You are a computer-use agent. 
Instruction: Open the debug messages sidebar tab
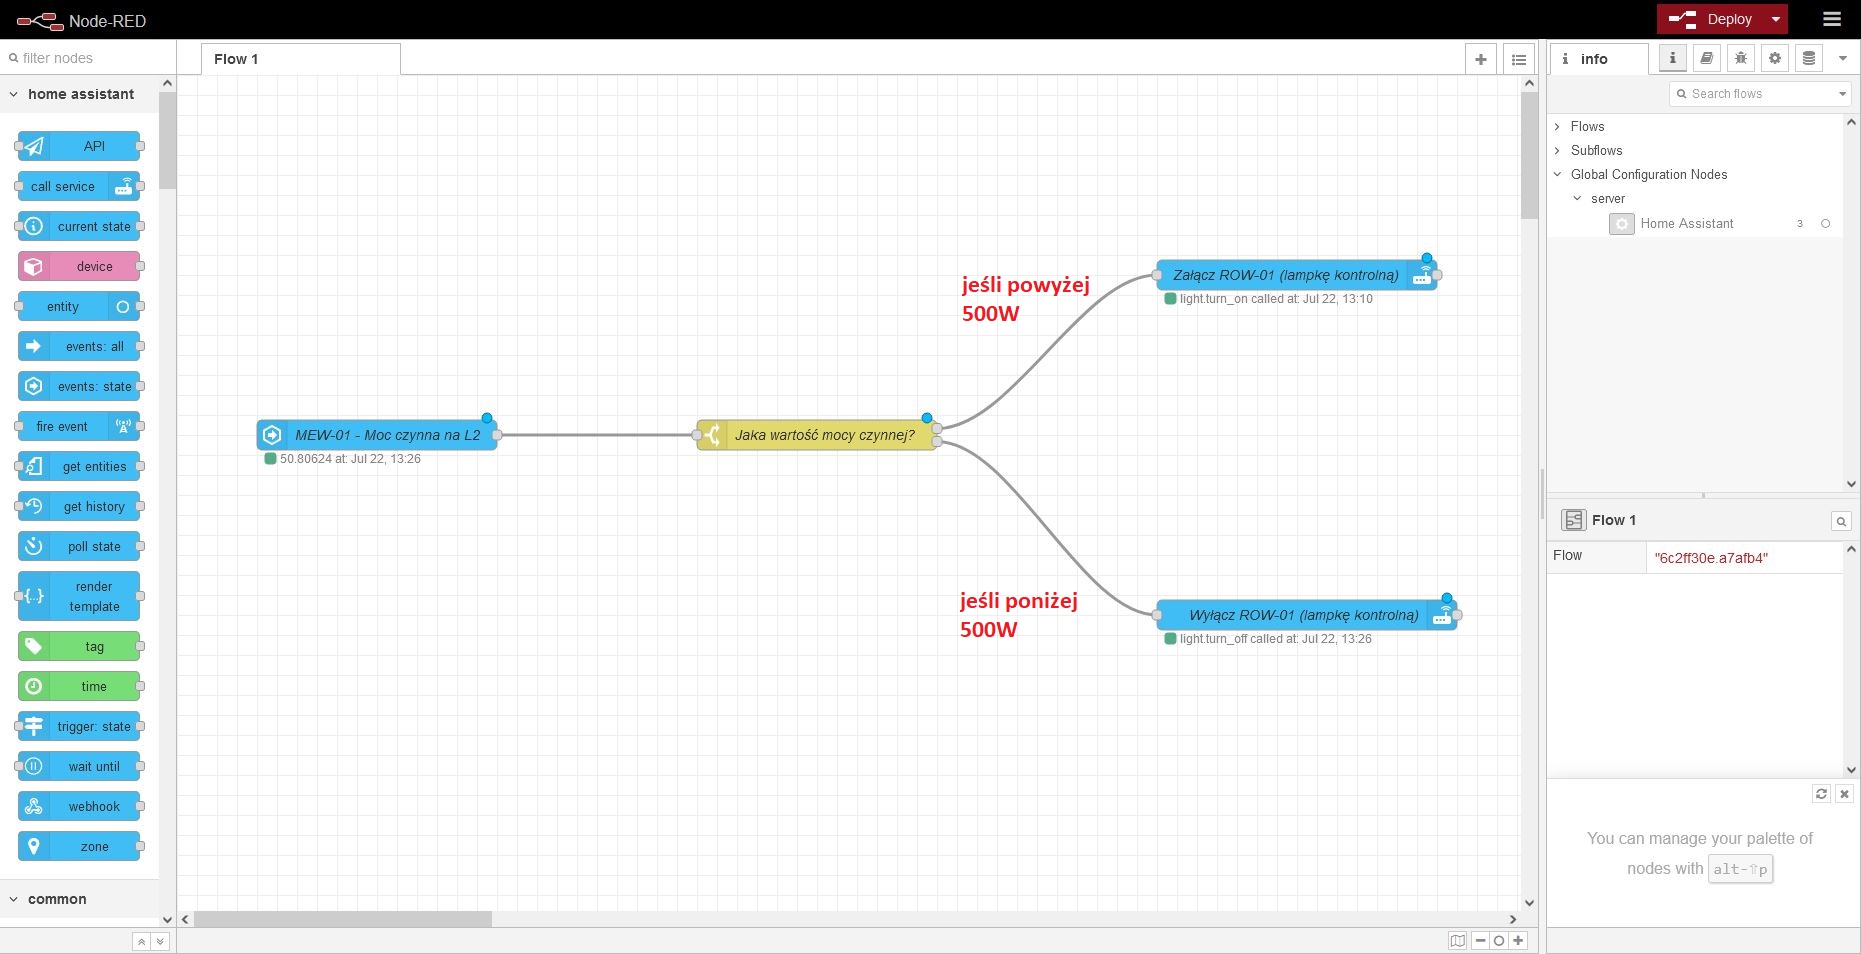pyautogui.click(x=1740, y=58)
